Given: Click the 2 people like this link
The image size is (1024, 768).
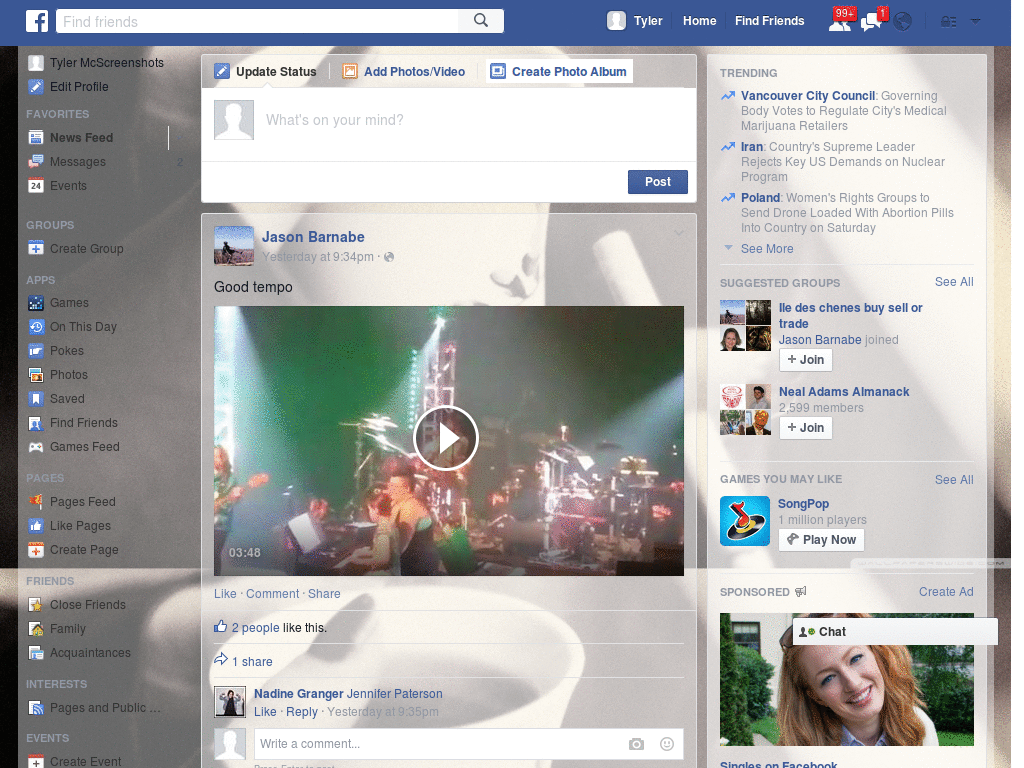Looking at the screenshot, I should (x=255, y=628).
